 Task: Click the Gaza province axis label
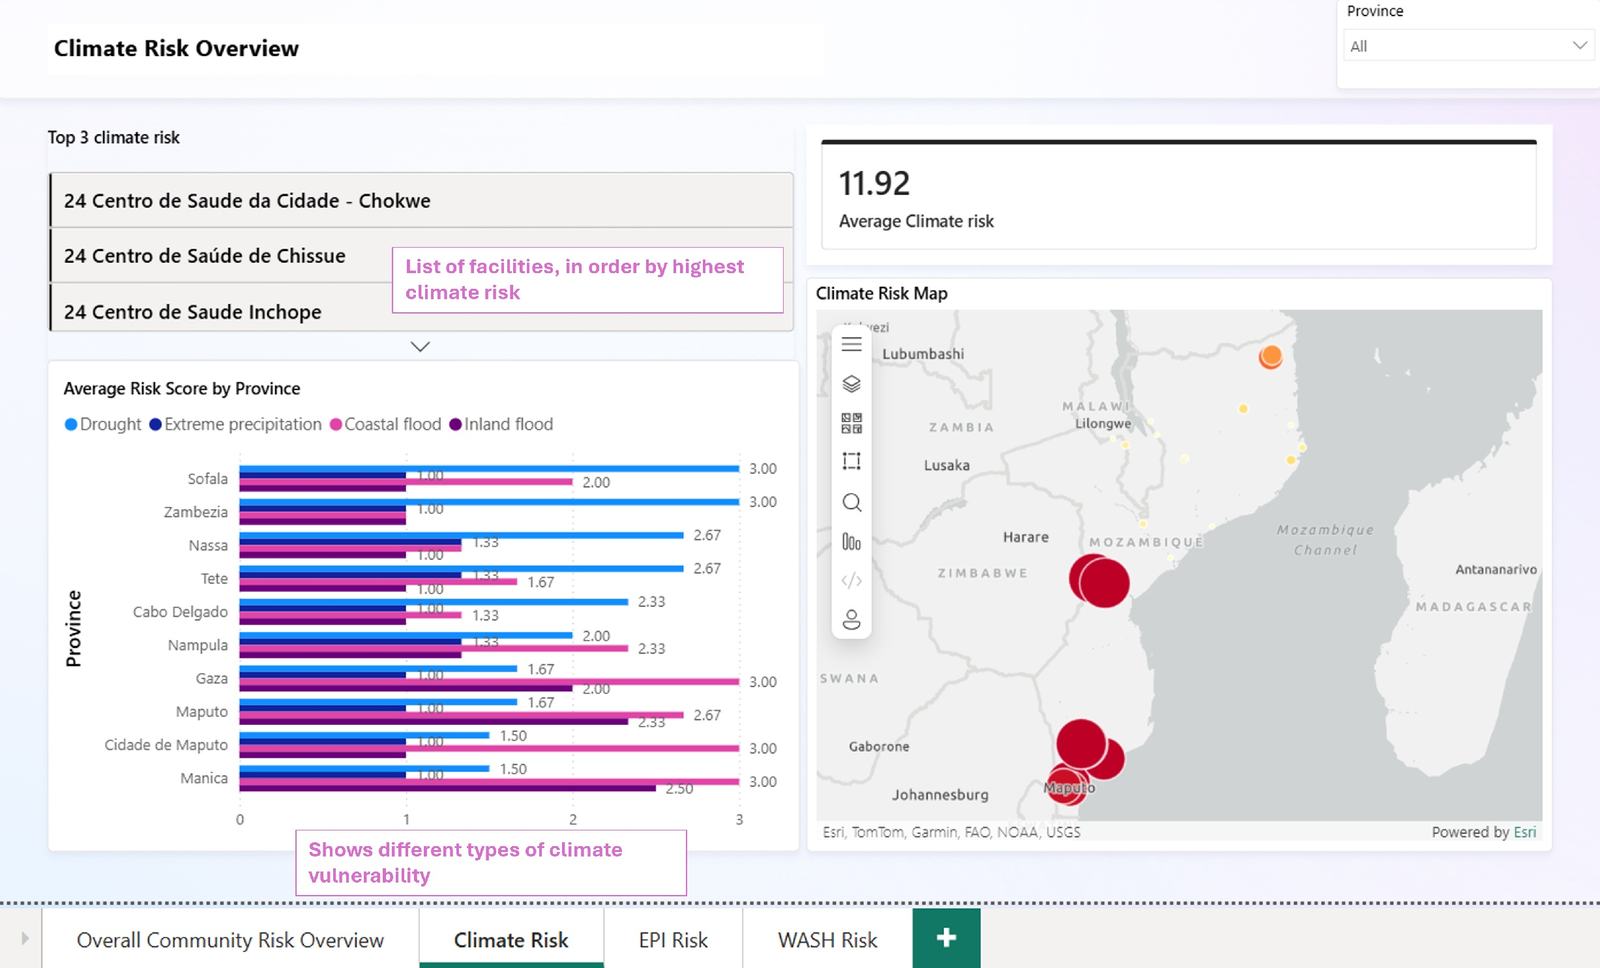(x=211, y=678)
